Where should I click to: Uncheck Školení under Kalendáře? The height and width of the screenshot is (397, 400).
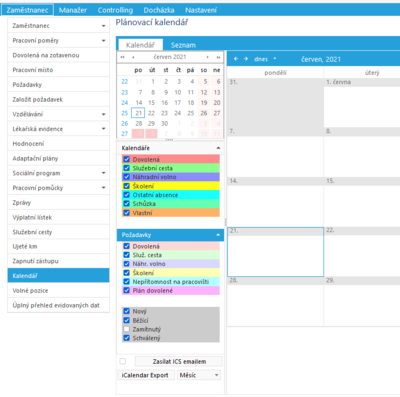127,186
